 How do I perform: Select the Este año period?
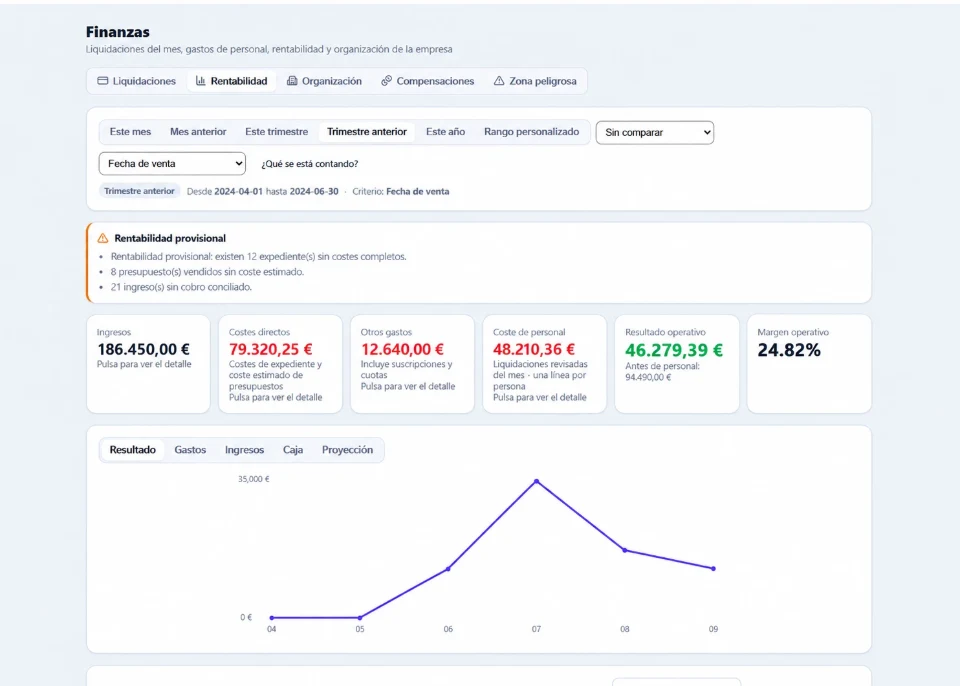point(445,132)
